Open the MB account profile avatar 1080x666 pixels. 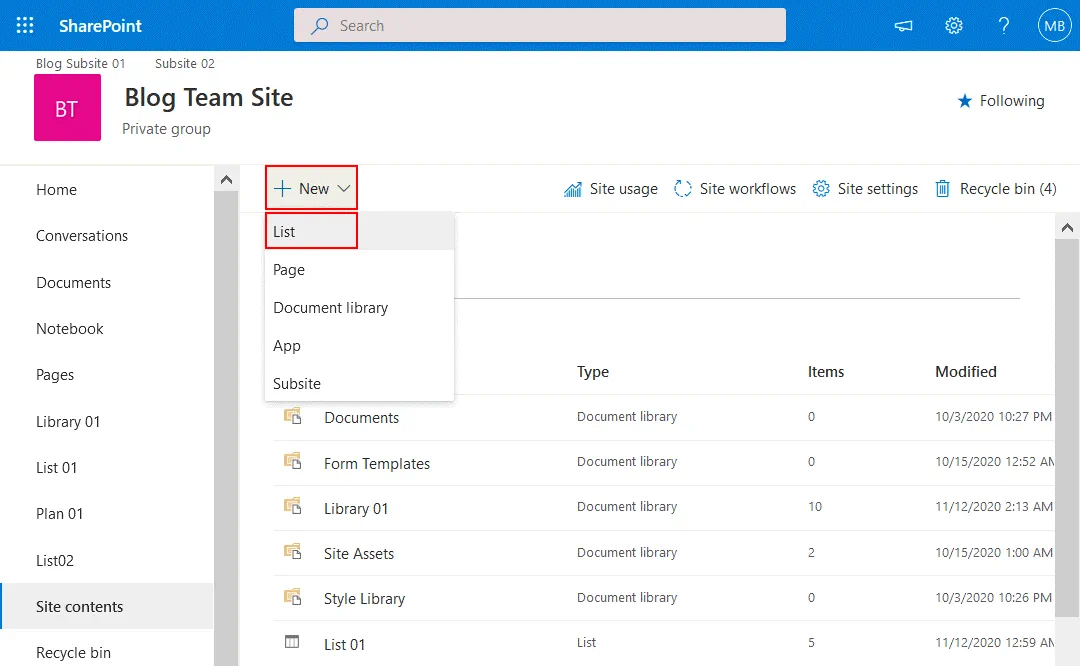1054,26
